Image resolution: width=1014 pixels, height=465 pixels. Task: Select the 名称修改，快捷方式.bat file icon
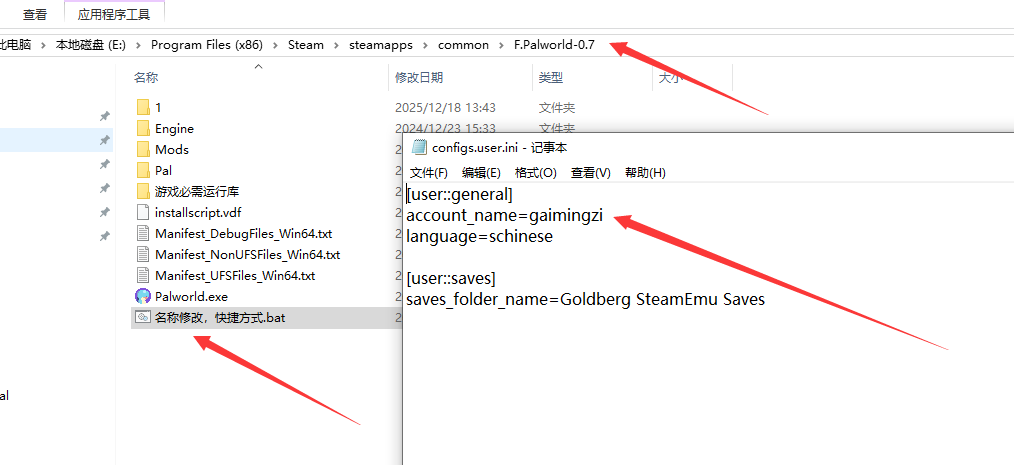[x=143, y=318]
